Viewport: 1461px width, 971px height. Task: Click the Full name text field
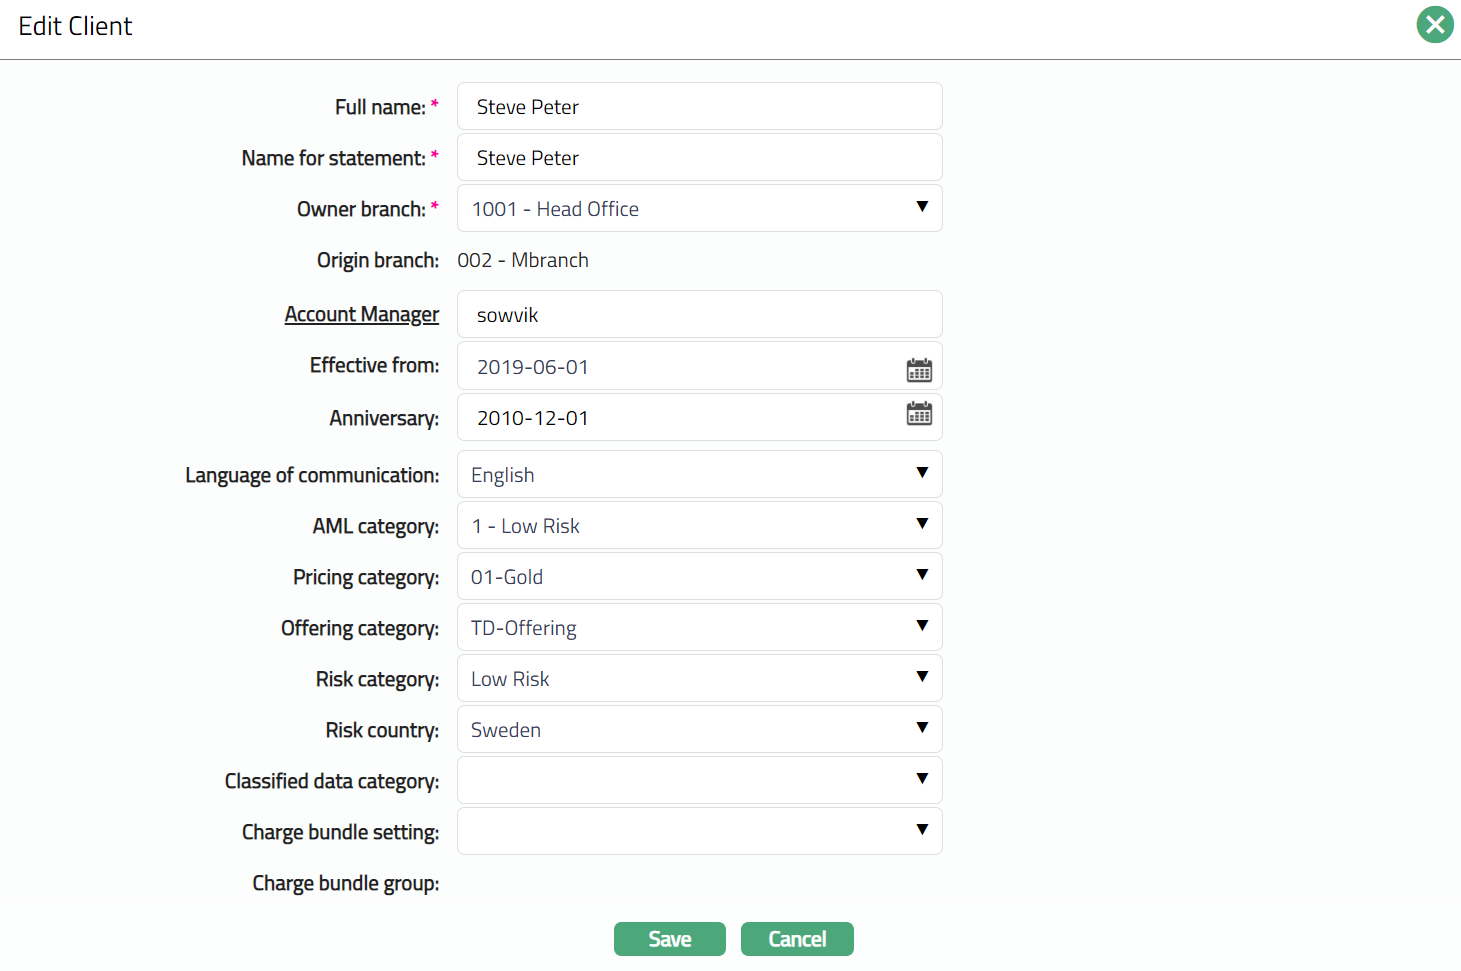click(x=699, y=107)
